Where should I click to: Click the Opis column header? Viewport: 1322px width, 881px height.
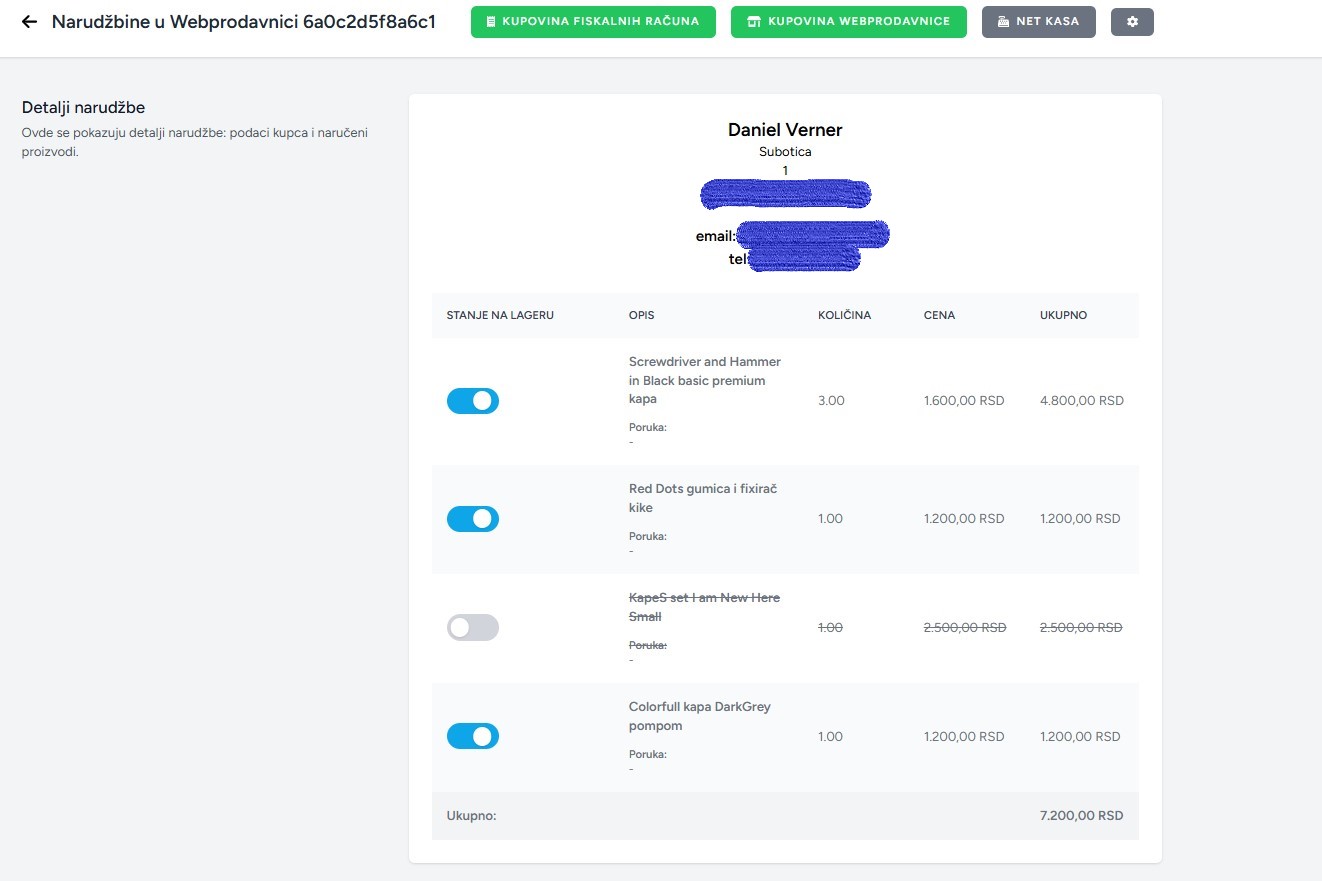[x=642, y=315]
